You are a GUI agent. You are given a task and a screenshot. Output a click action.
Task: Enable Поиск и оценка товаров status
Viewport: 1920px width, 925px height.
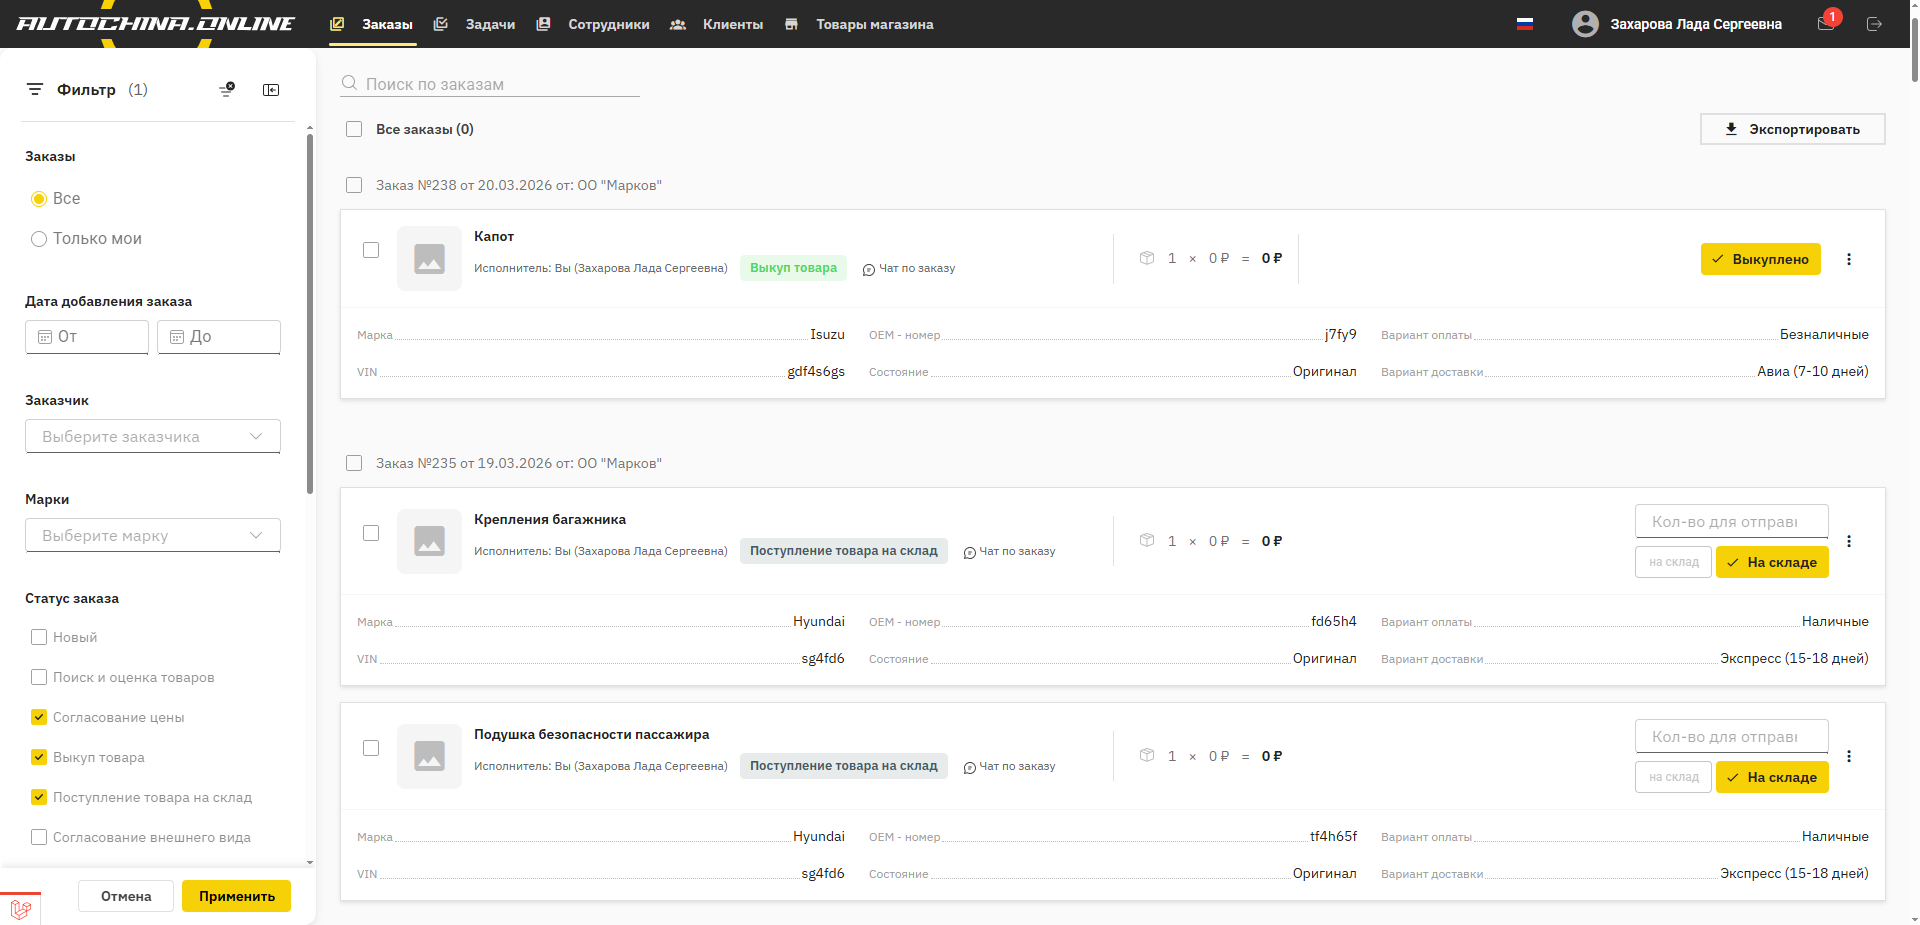coord(39,677)
